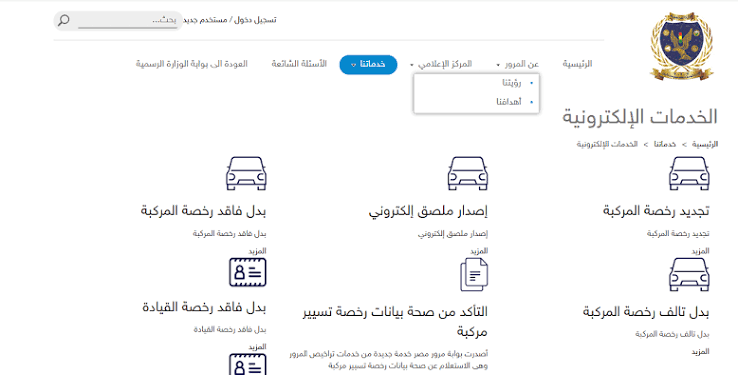Open the بدل تالف رخصة المركبة service heading
The height and width of the screenshot is (375, 738).
[646, 312]
